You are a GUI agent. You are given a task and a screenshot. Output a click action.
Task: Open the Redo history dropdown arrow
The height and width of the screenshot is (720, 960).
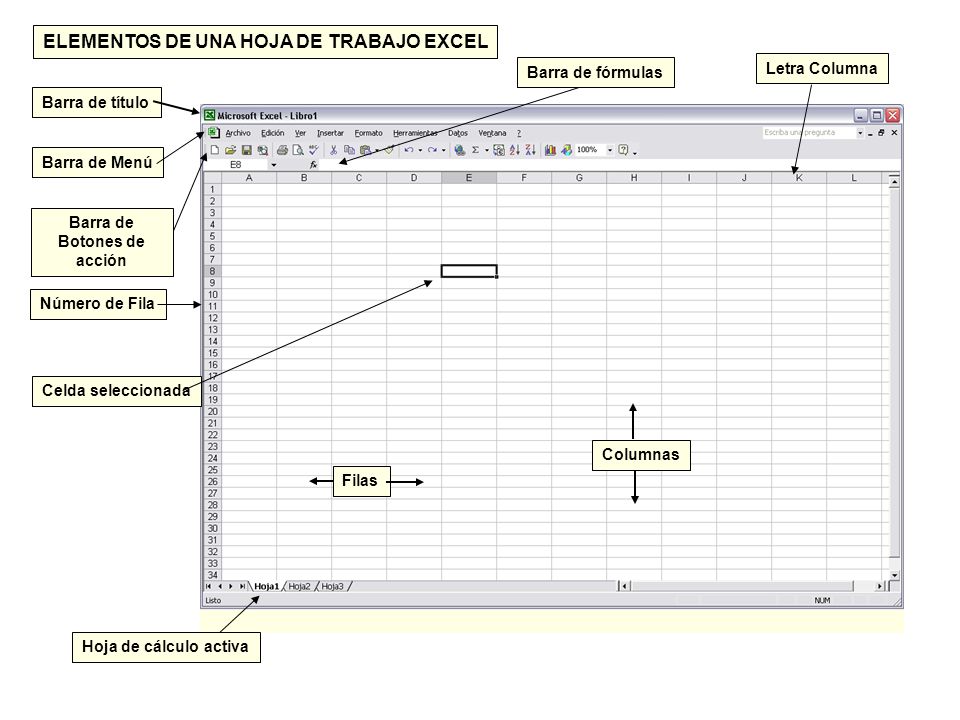(443, 150)
